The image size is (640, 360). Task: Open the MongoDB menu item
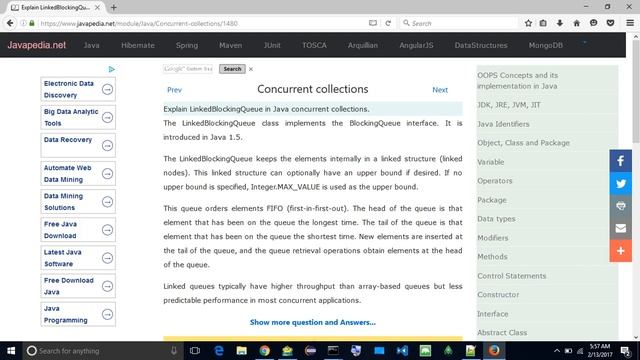coord(546,45)
